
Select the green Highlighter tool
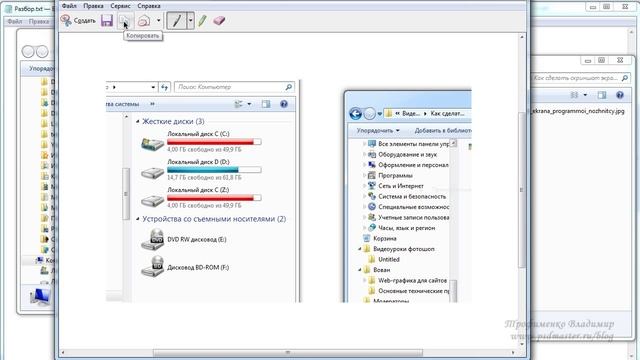[202, 20]
